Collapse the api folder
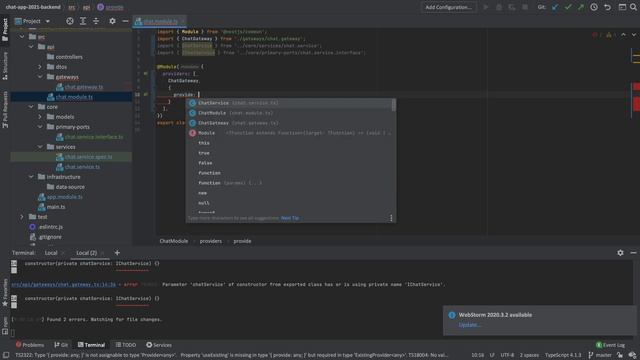The height and width of the screenshot is (360, 640). coord(31,47)
